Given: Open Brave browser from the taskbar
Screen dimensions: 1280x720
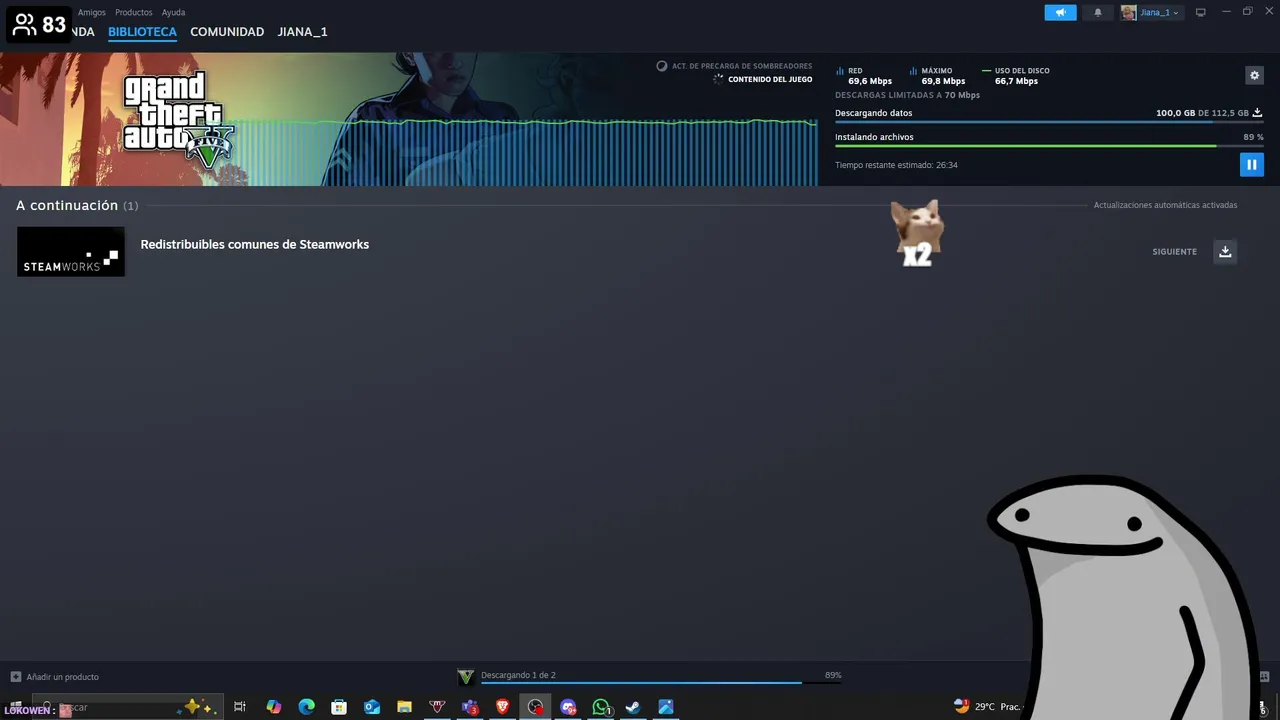Looking at the screenshot, I should click(502, 707).
